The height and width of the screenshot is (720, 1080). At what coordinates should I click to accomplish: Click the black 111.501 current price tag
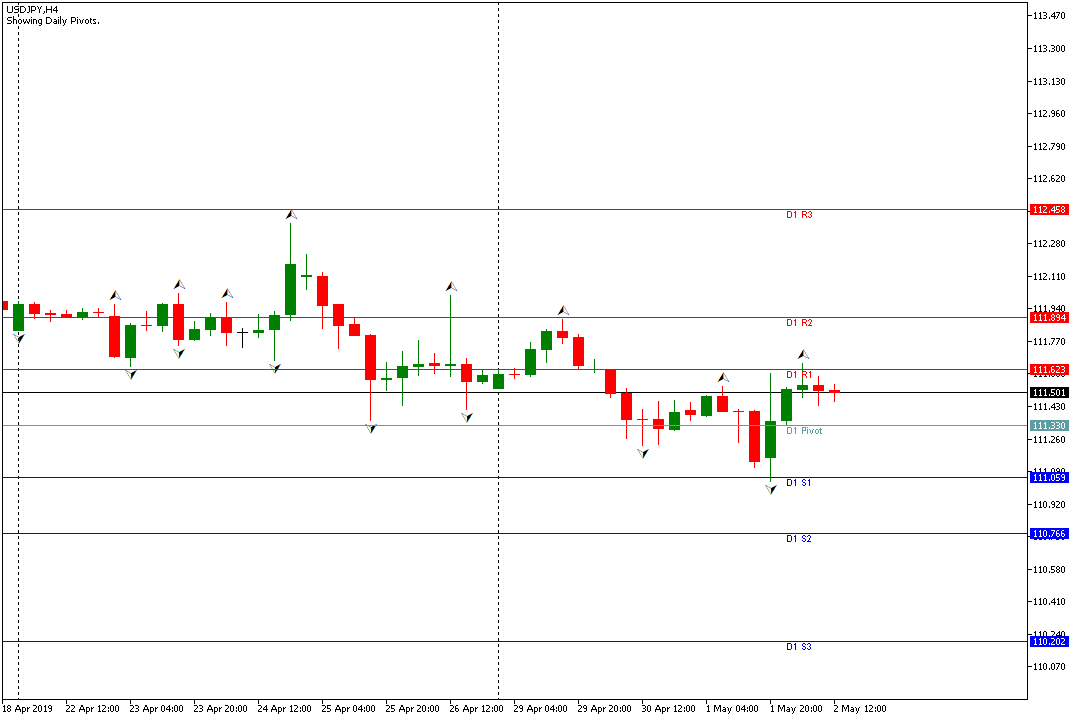[1050, 393]
